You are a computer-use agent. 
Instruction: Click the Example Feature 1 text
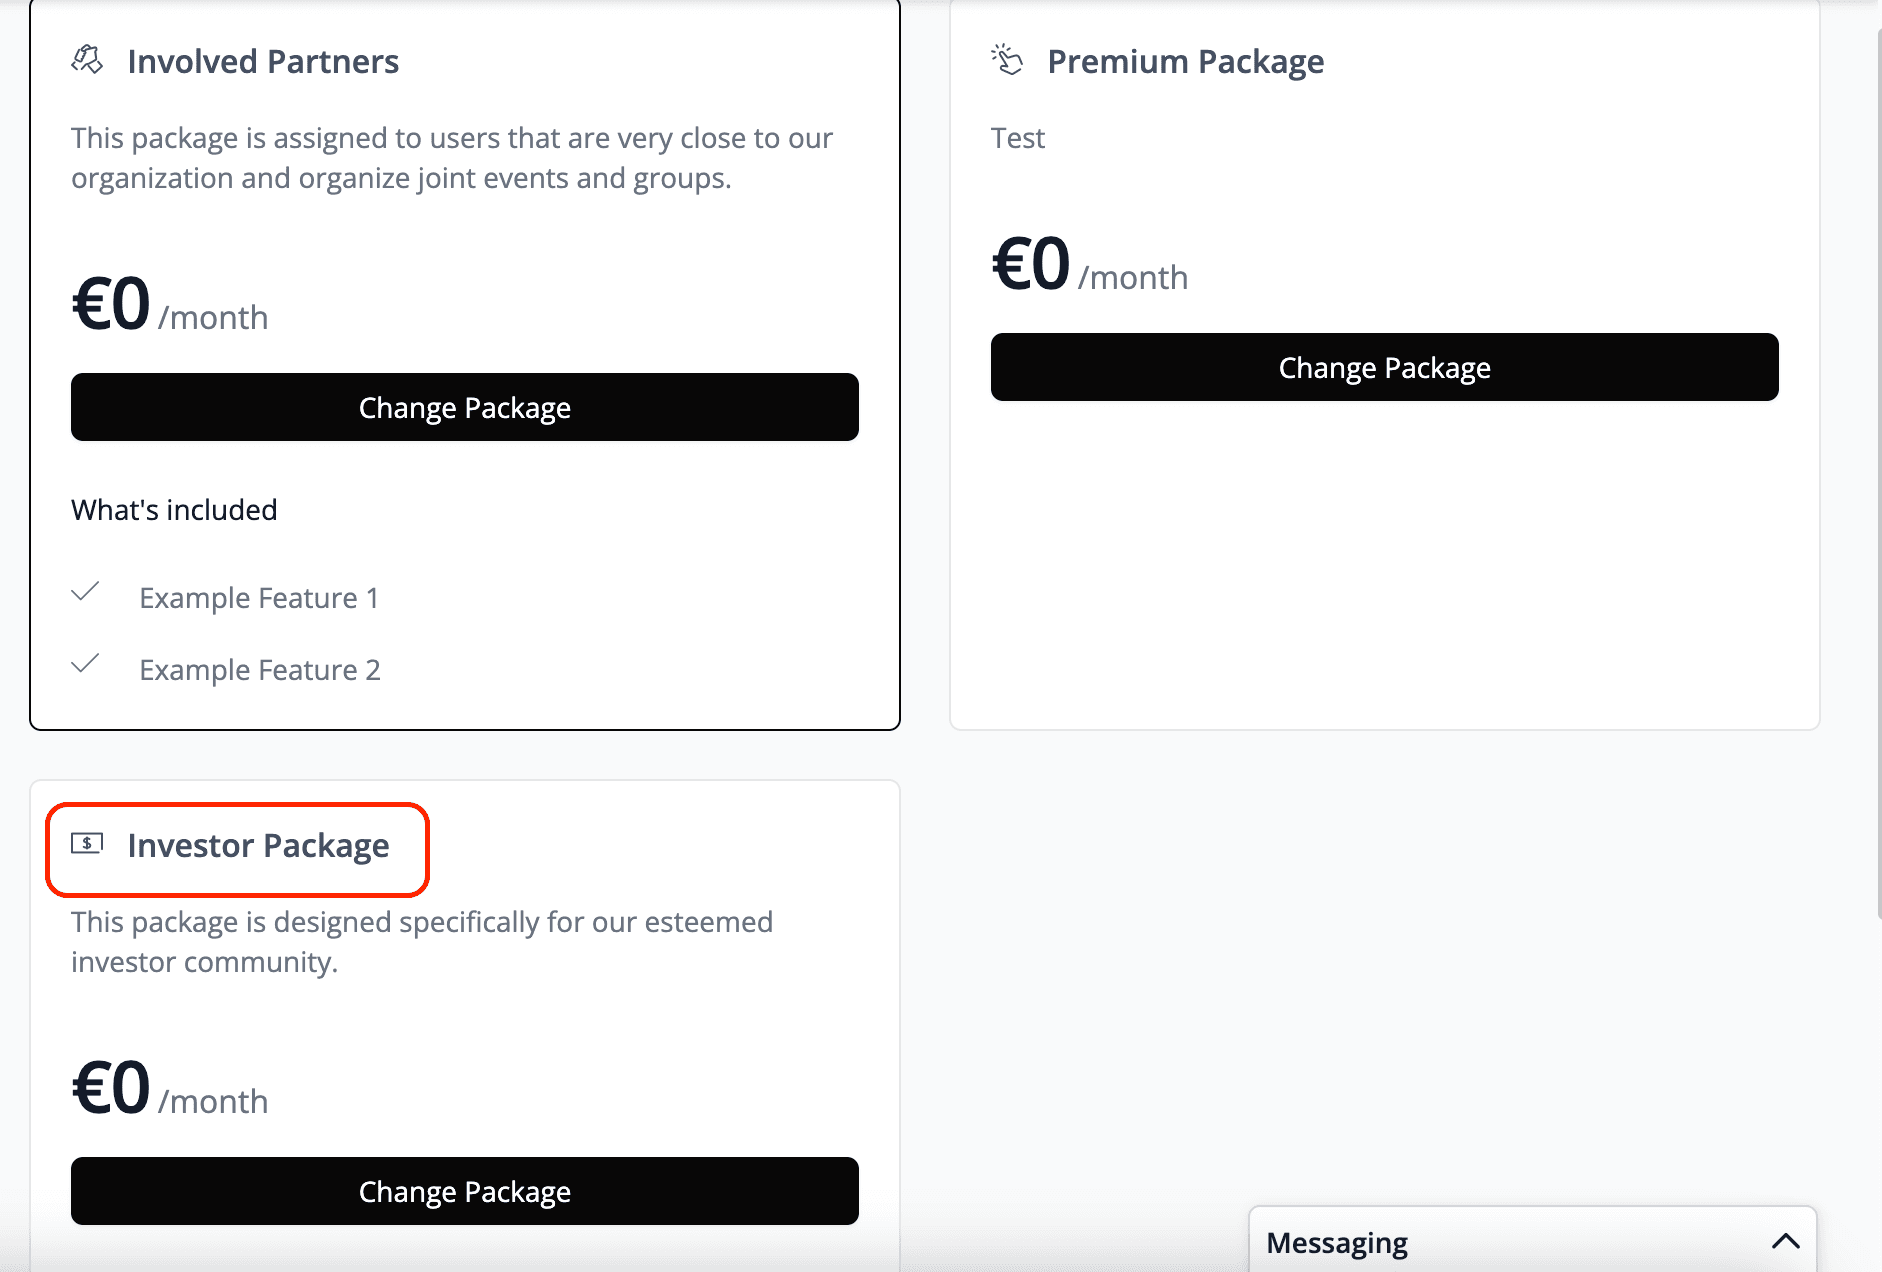[259, 598]
